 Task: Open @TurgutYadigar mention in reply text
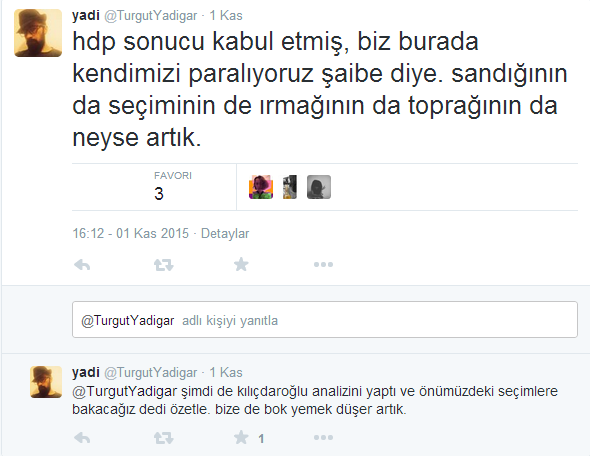coord(125,391)
